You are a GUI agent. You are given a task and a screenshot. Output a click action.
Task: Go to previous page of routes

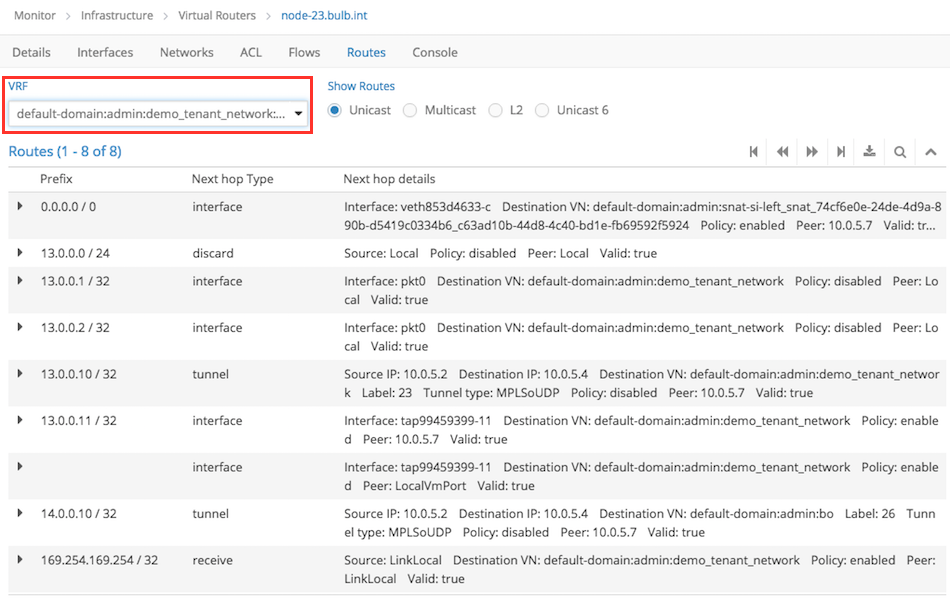[782, 151]
